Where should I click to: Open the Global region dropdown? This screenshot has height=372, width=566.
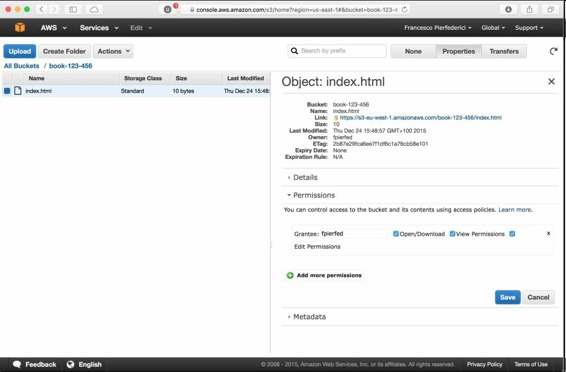pyautogui.click(x=493, y=28)
